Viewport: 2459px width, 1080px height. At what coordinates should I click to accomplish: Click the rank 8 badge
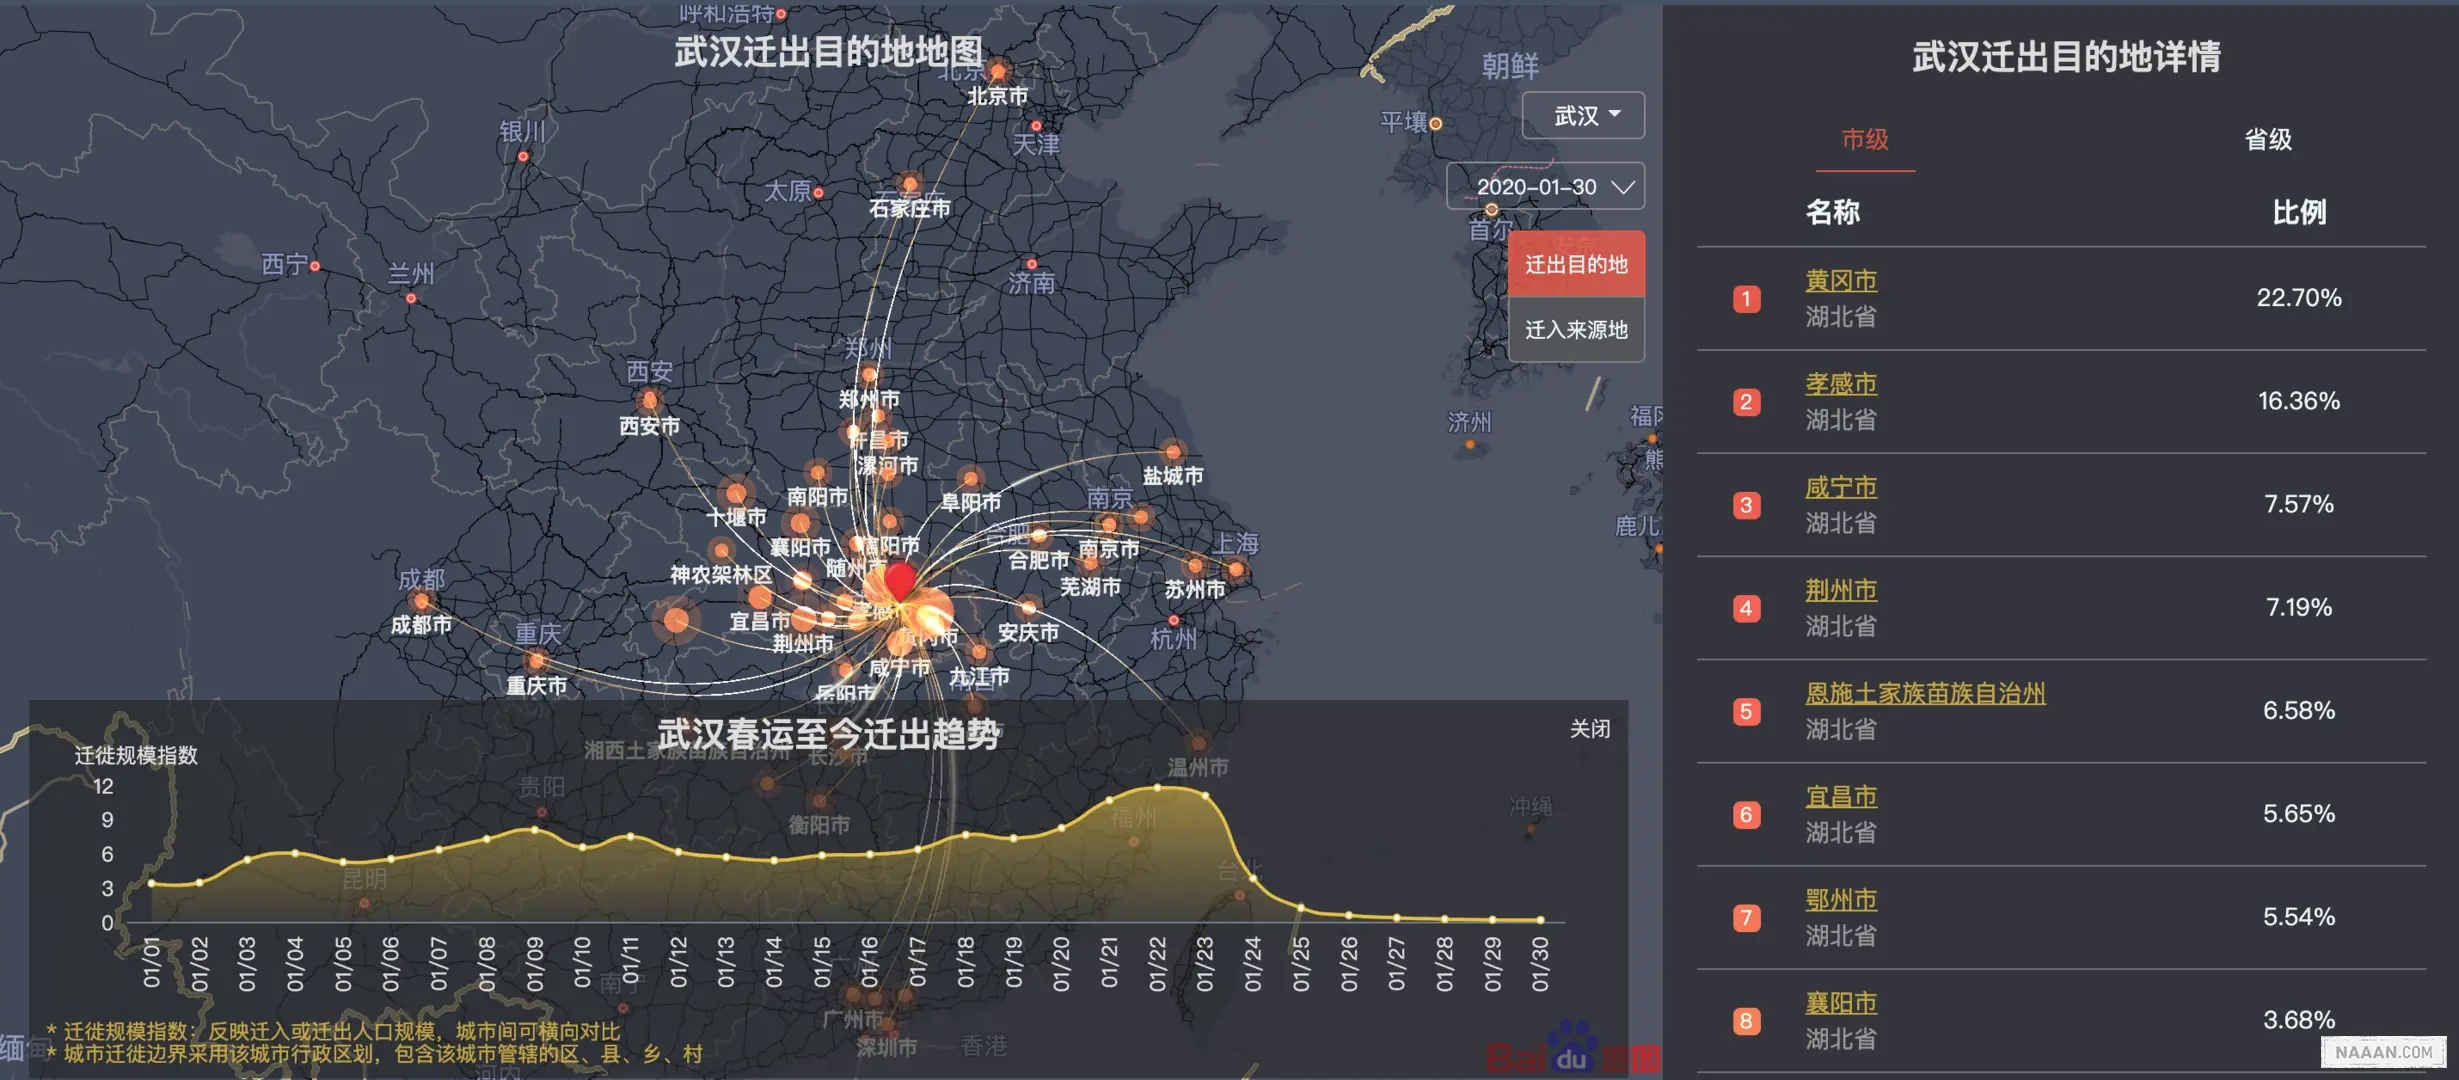tap(1746, 1021)
